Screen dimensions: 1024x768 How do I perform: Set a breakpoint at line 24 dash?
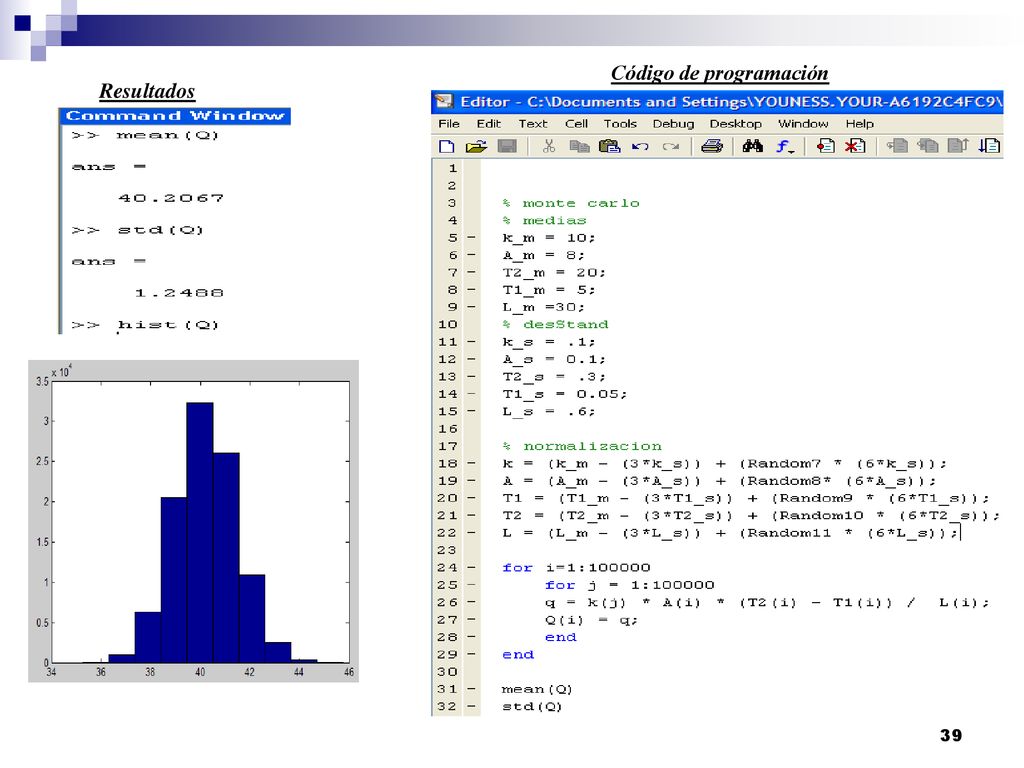(x=472, y=568)
